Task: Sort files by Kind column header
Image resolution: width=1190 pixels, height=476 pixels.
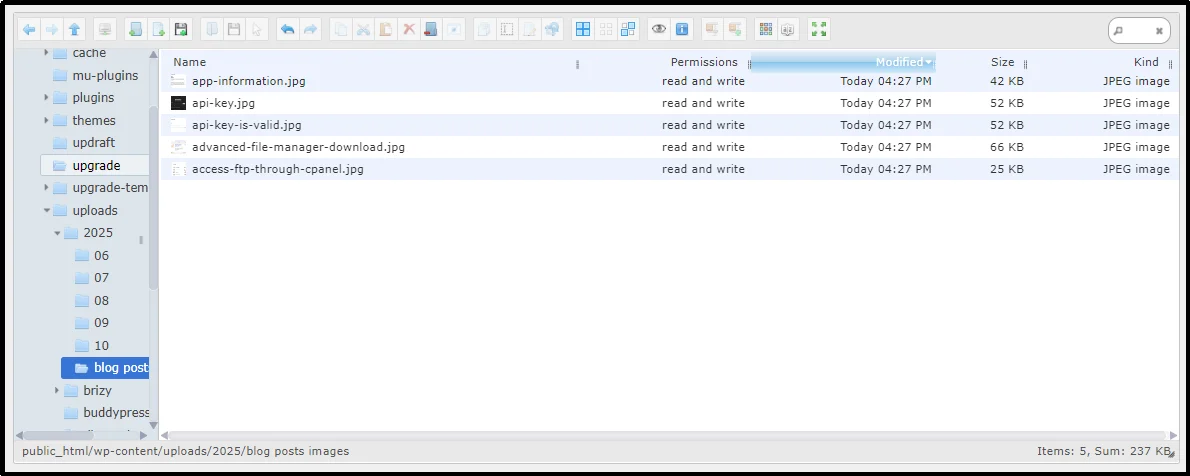Action: point(1146,62)
